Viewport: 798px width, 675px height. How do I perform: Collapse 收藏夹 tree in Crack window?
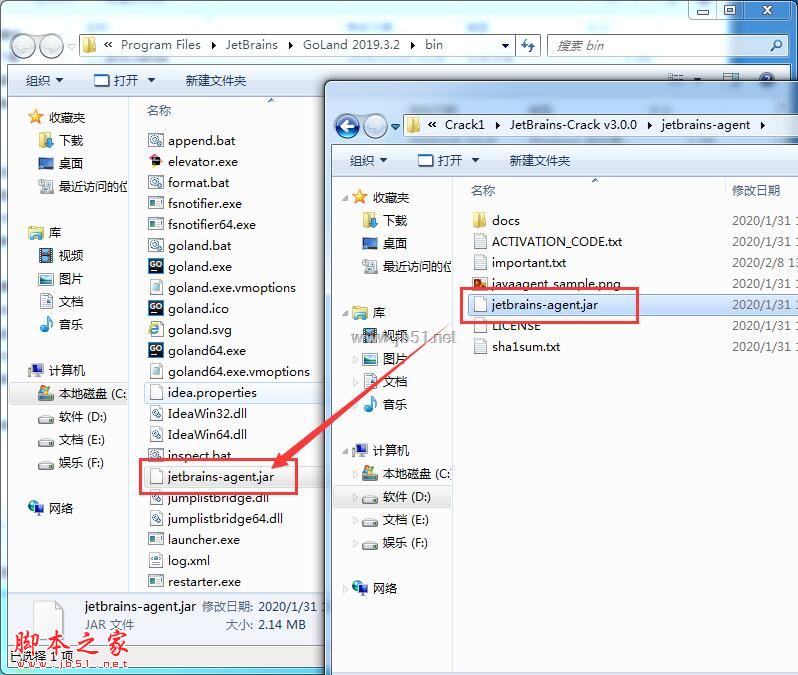coord(345,198)
